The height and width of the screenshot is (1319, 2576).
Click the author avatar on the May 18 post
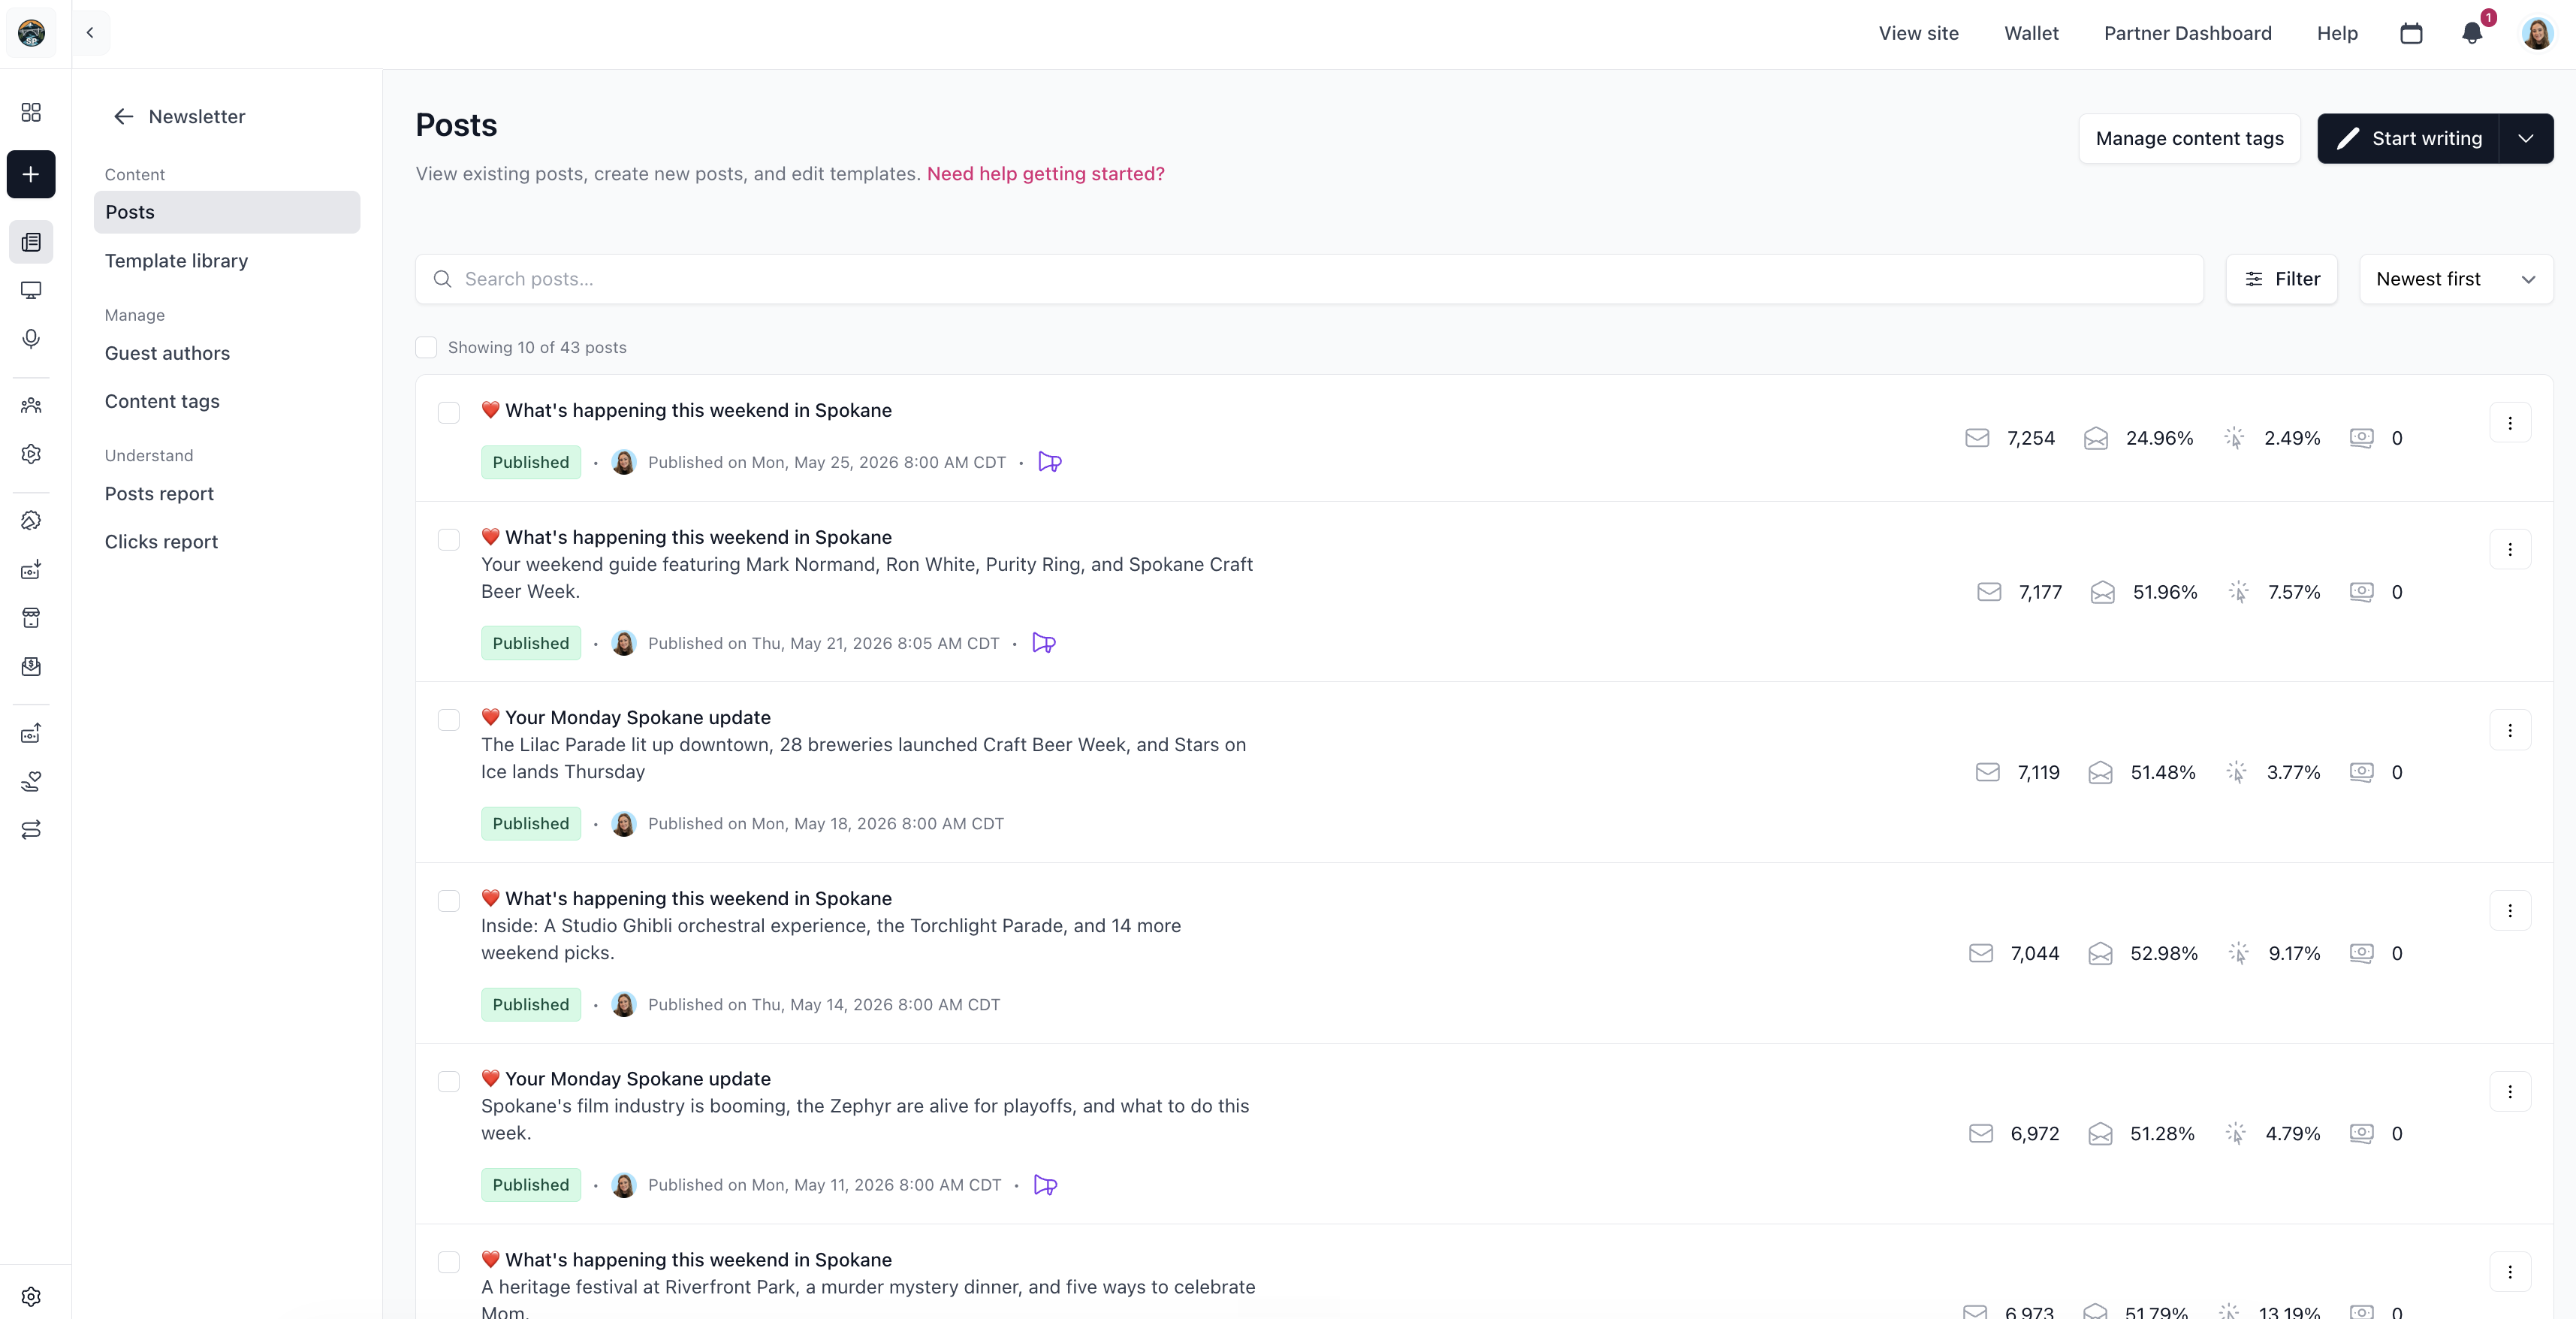click(624, 824)
